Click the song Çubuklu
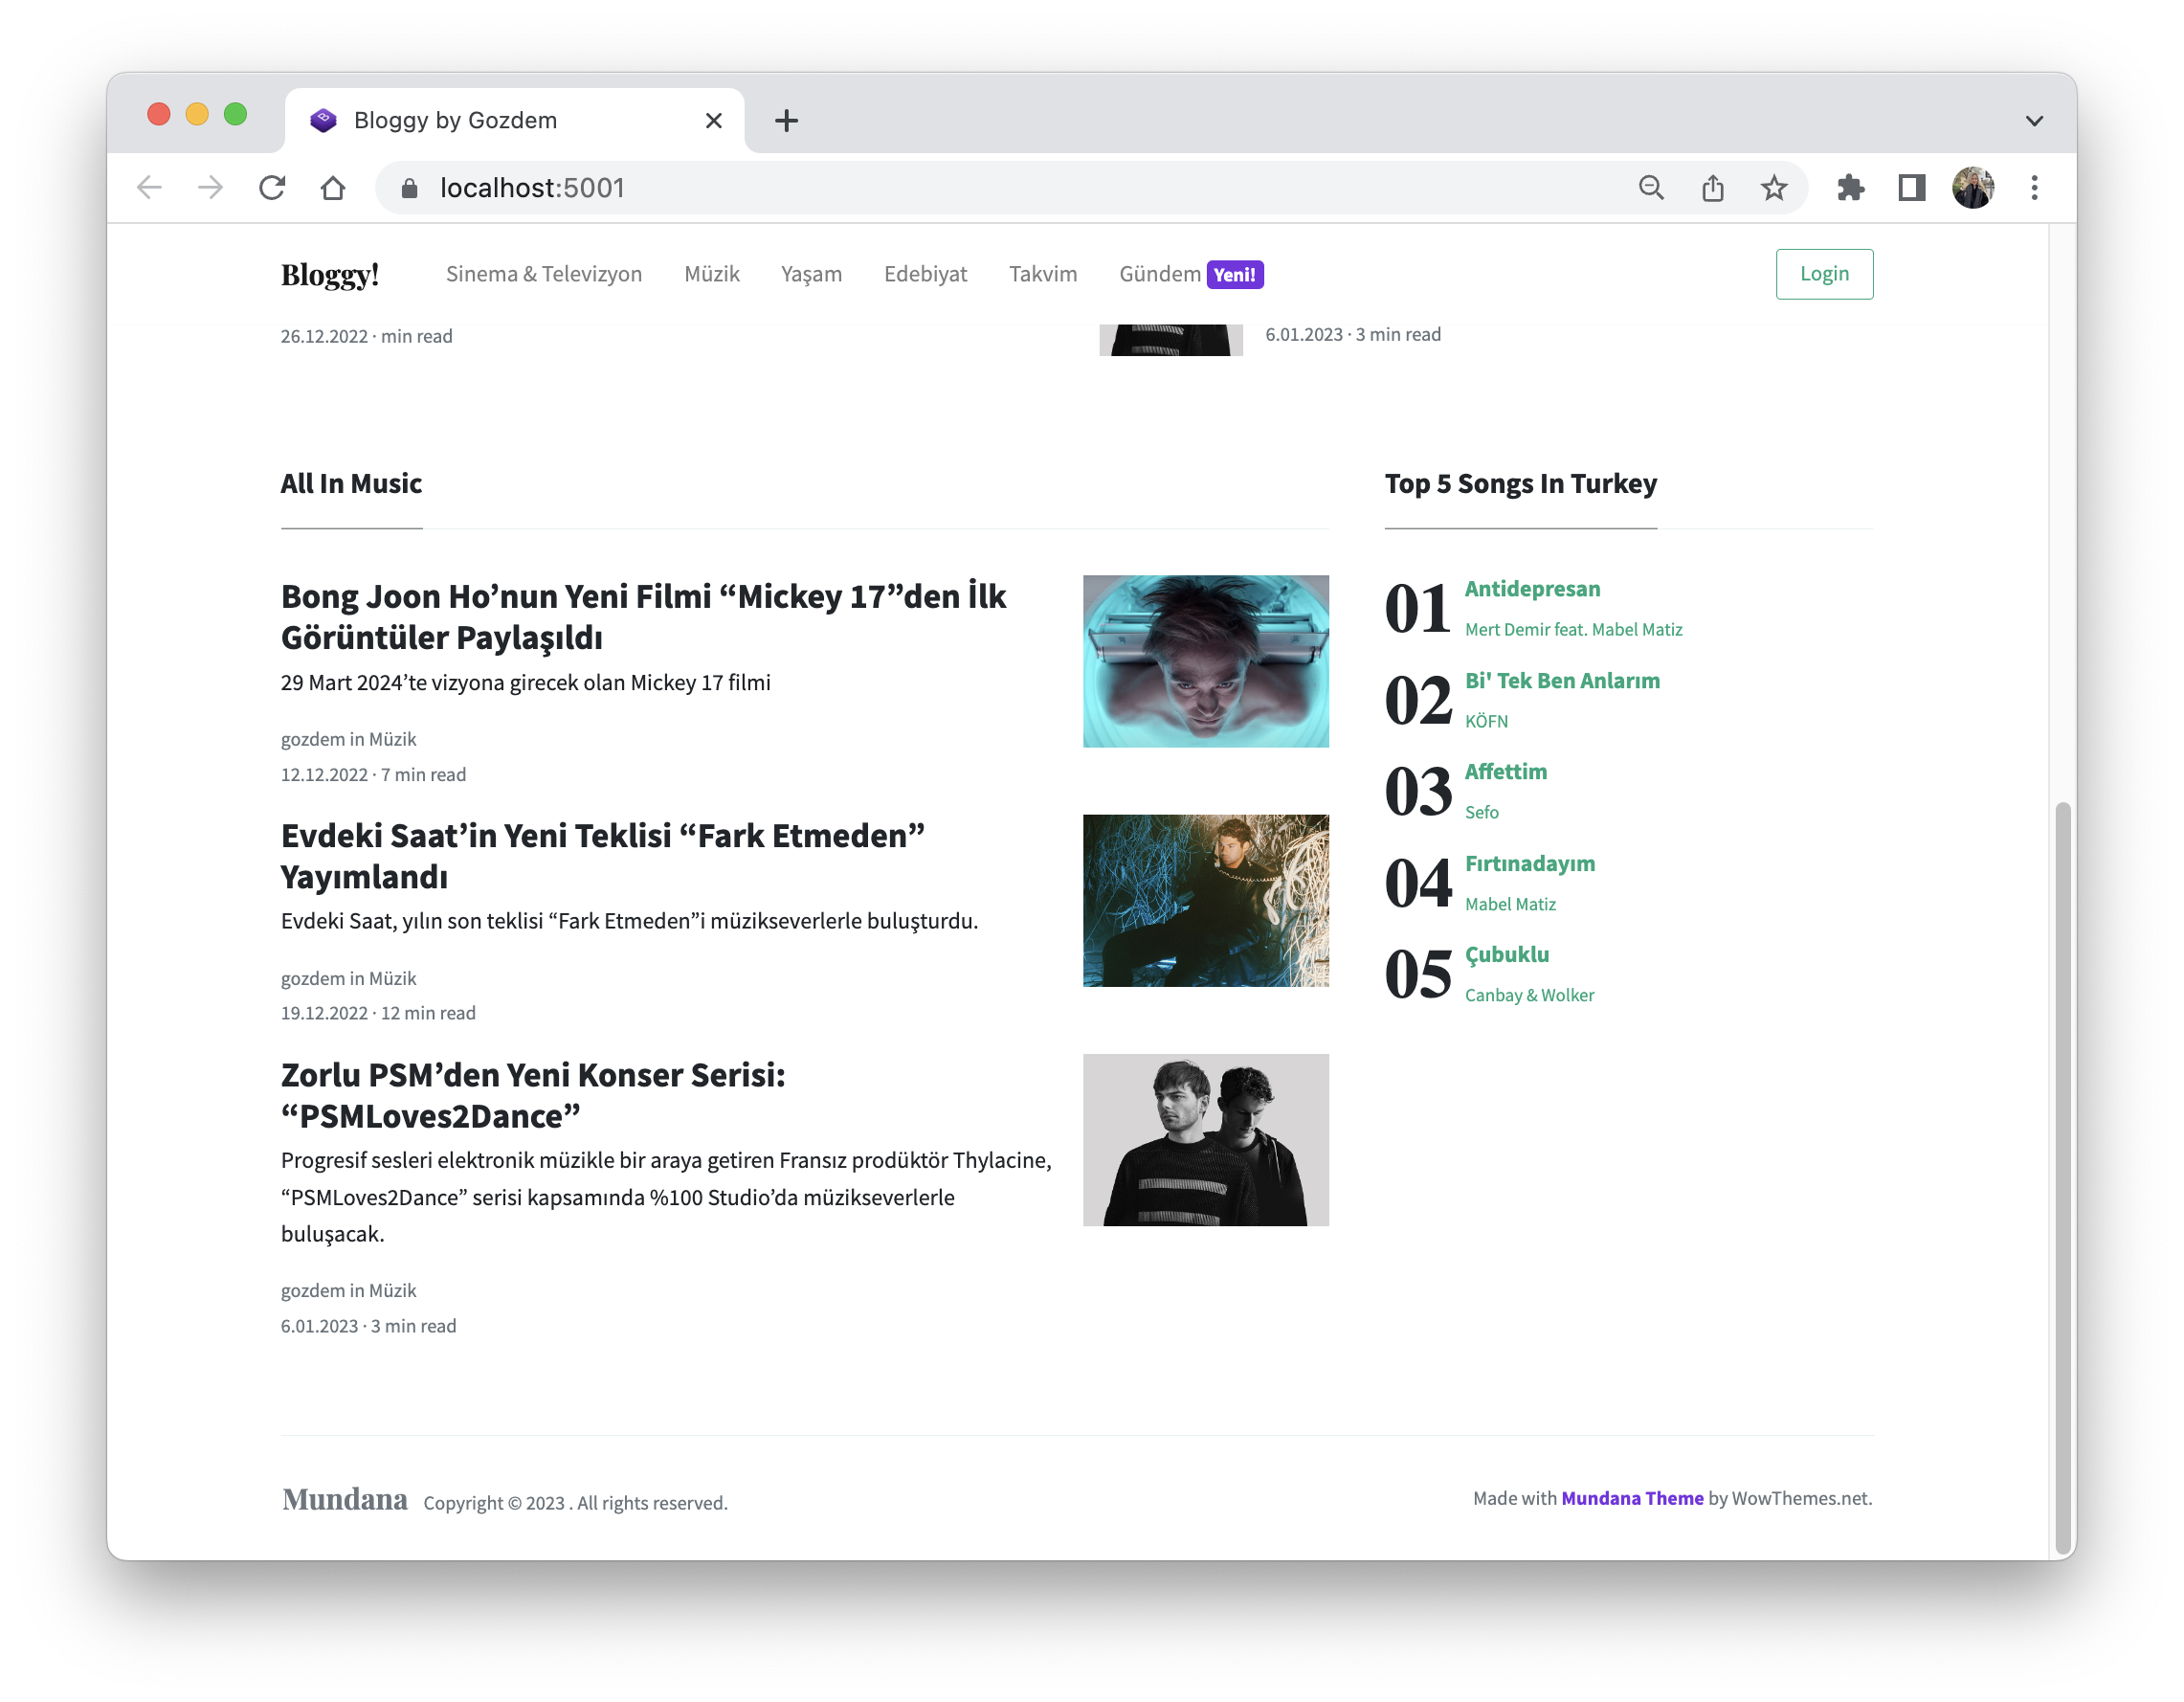2184x1702 pixels. (x=1506, y=955)
